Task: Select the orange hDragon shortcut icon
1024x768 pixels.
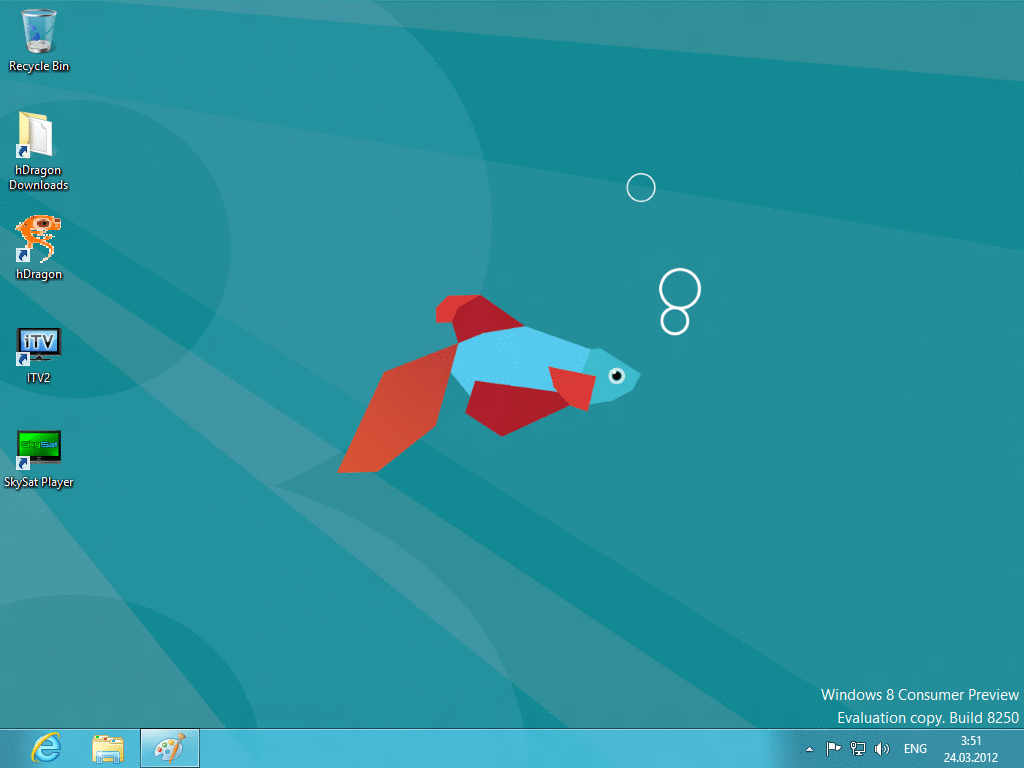Action: pos(38,238)
